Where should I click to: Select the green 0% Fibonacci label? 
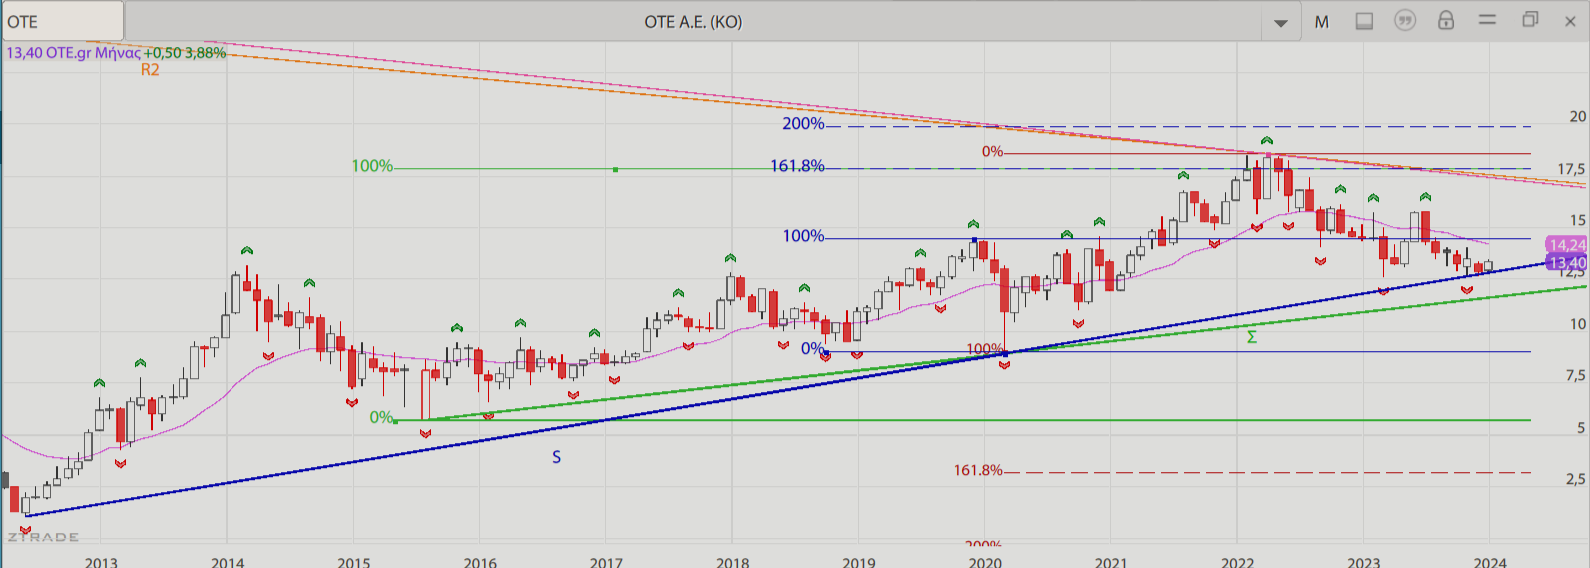click(381, 417)
